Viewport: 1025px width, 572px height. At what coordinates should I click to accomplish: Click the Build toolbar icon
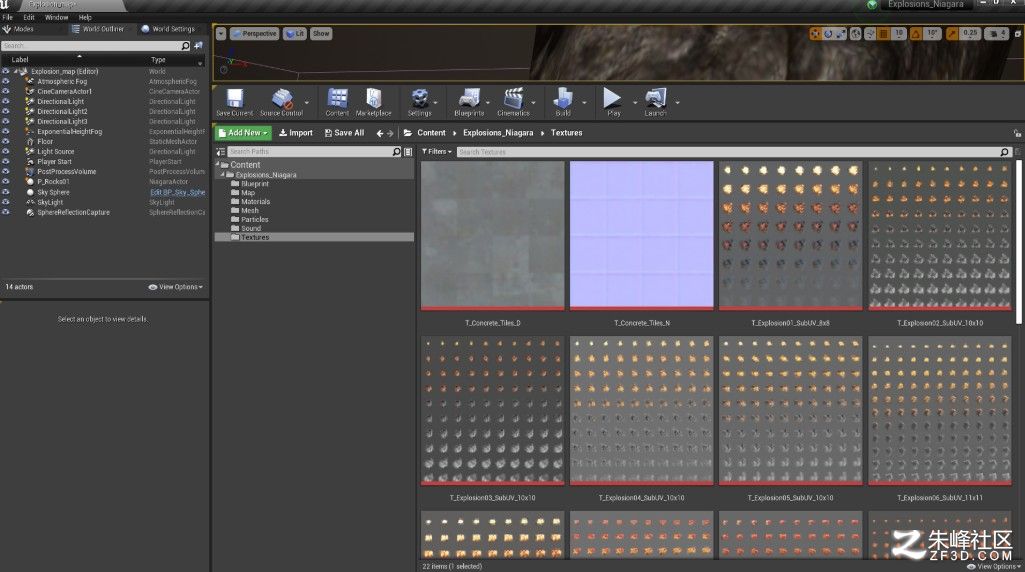pyautogui.click(x=563, y=99)
